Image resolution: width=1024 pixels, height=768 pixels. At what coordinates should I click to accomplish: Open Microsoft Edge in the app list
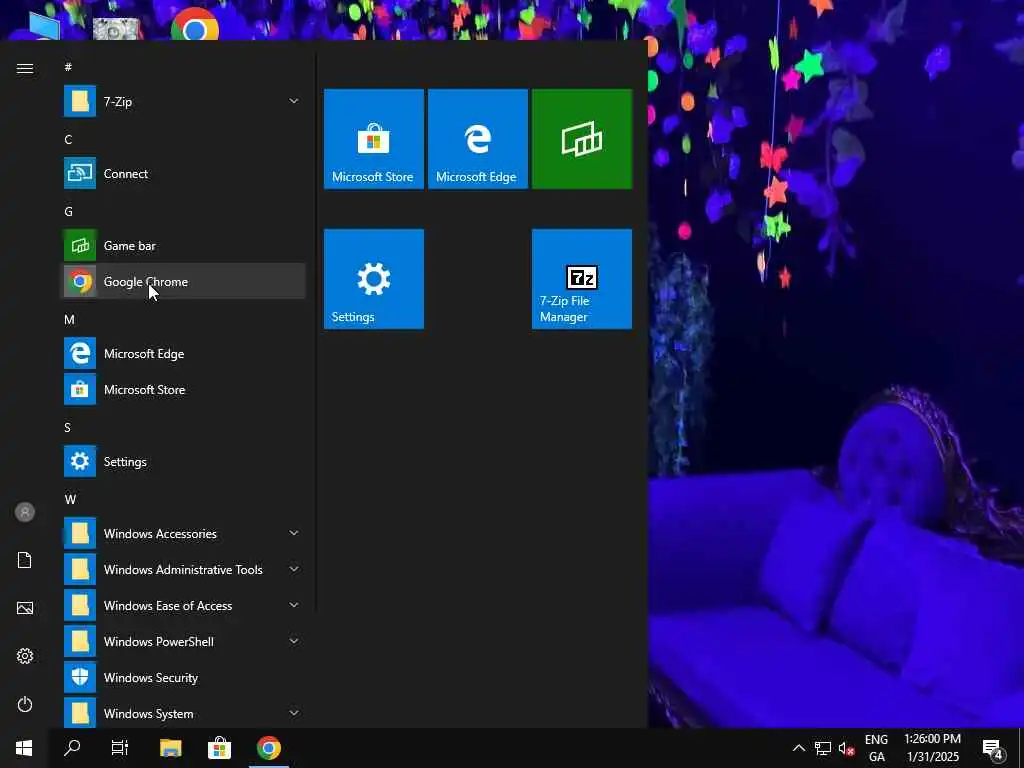(x=183, y=353)
